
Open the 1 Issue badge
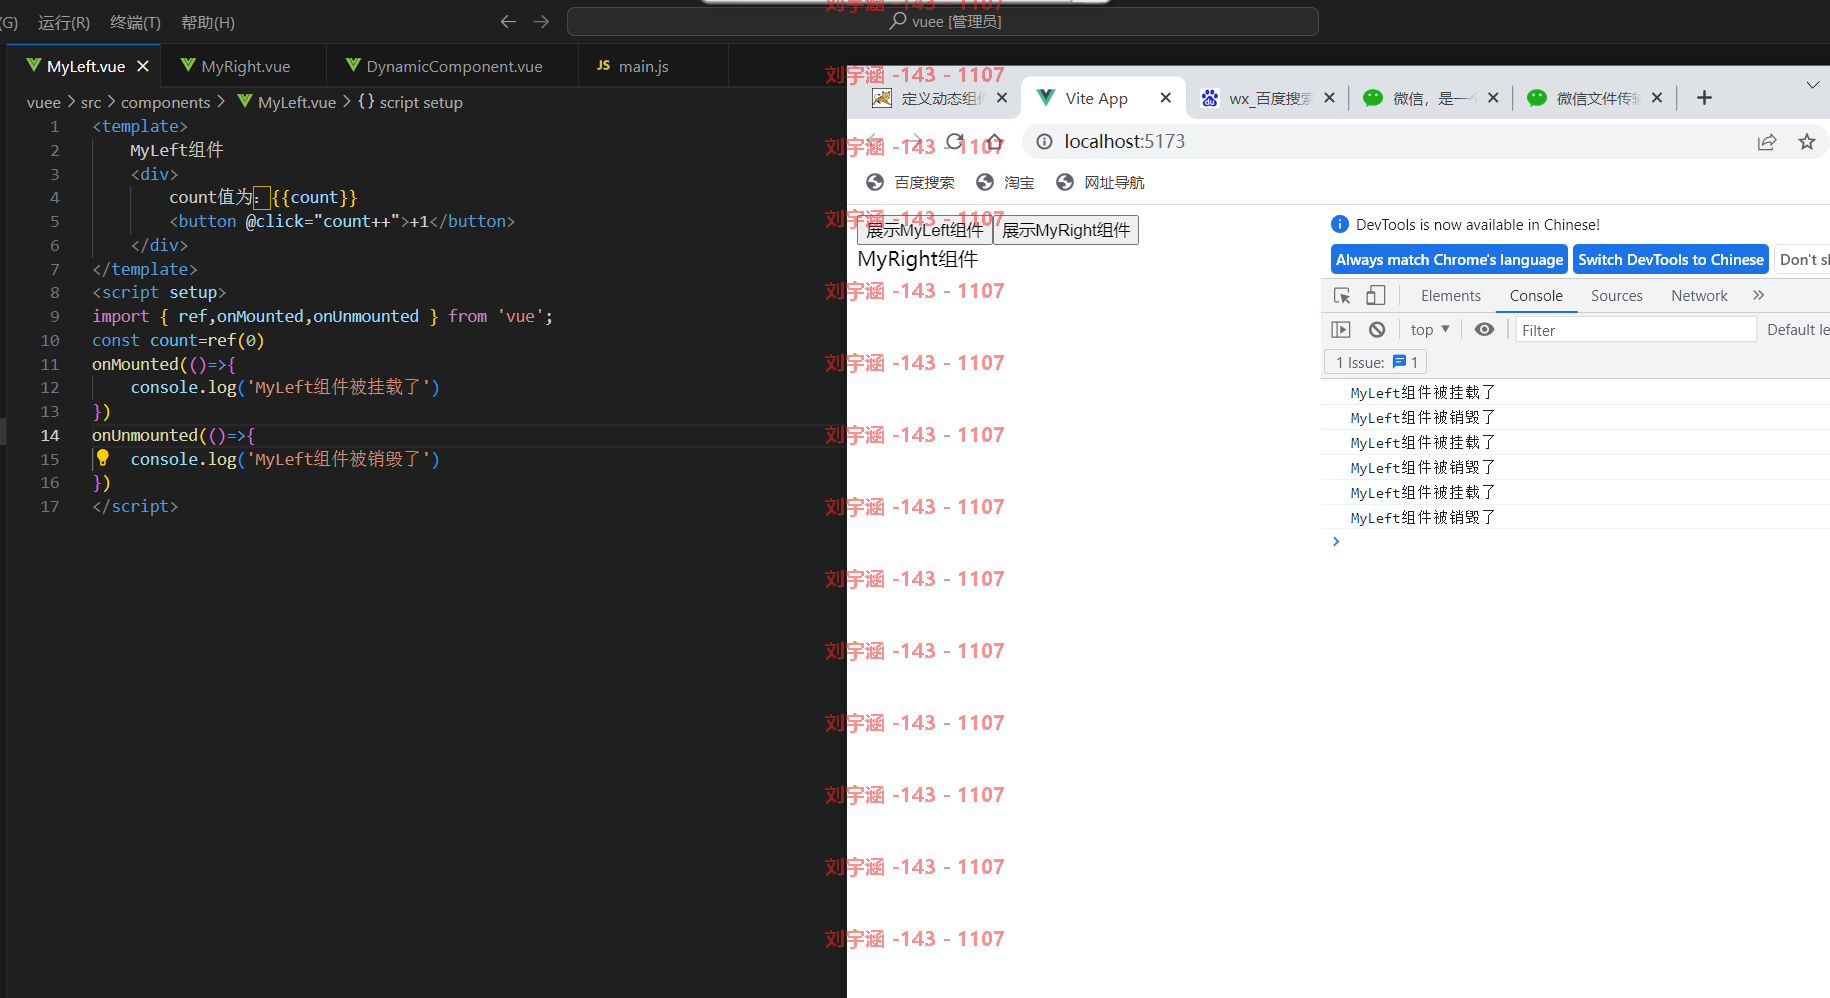tap(1376, 362)
